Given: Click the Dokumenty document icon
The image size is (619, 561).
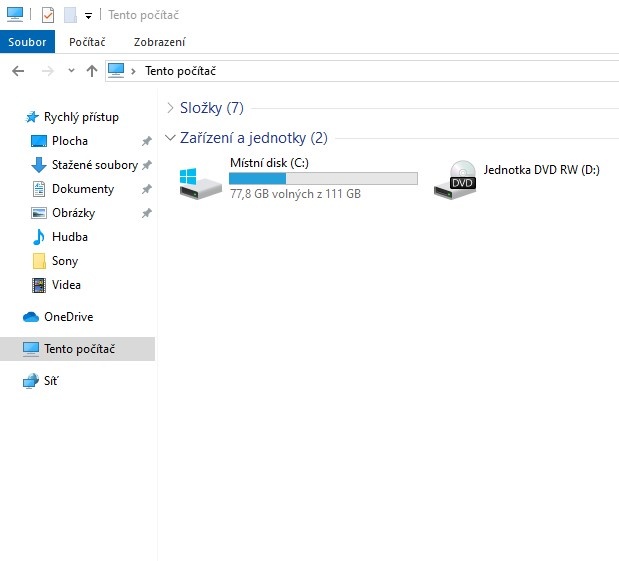Looking at the screenshot, I should (x=39, y=189).
